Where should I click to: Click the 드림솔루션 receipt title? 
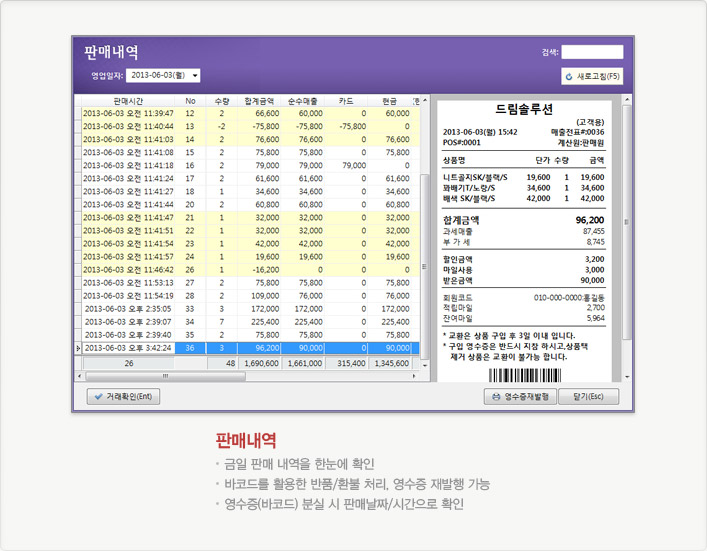coord(524,109)
